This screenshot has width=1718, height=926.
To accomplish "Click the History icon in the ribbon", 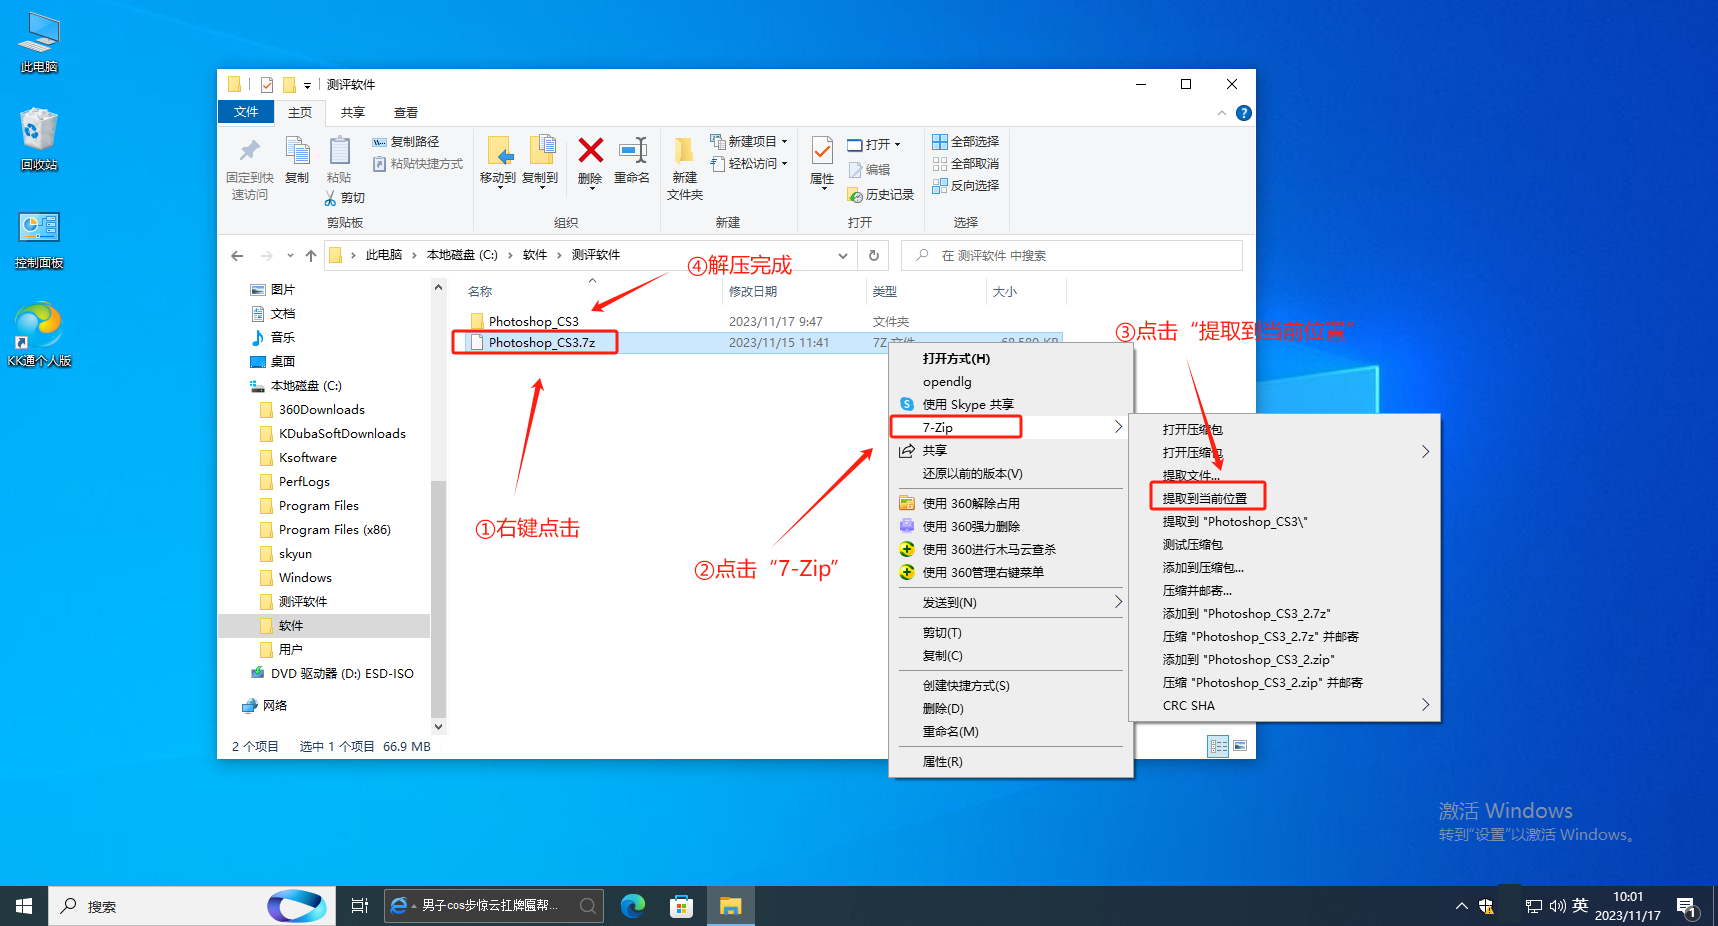I will (x=881, y=195).
